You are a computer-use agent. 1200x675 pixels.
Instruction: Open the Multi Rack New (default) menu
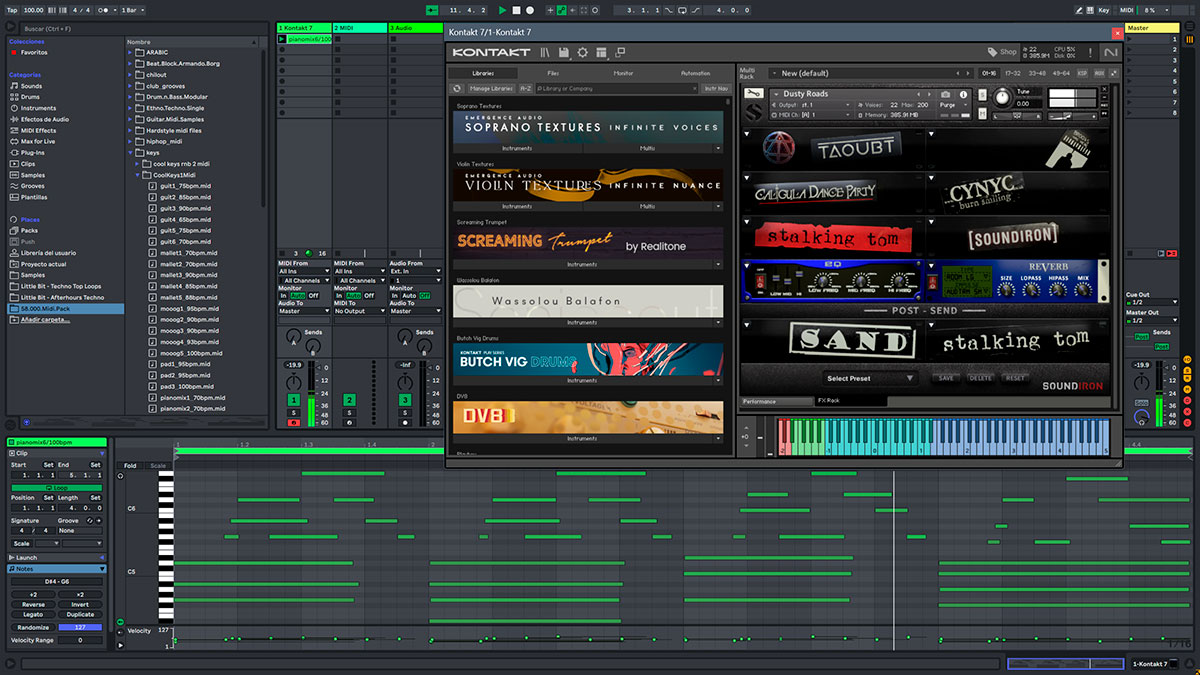[x=870, y=73]
